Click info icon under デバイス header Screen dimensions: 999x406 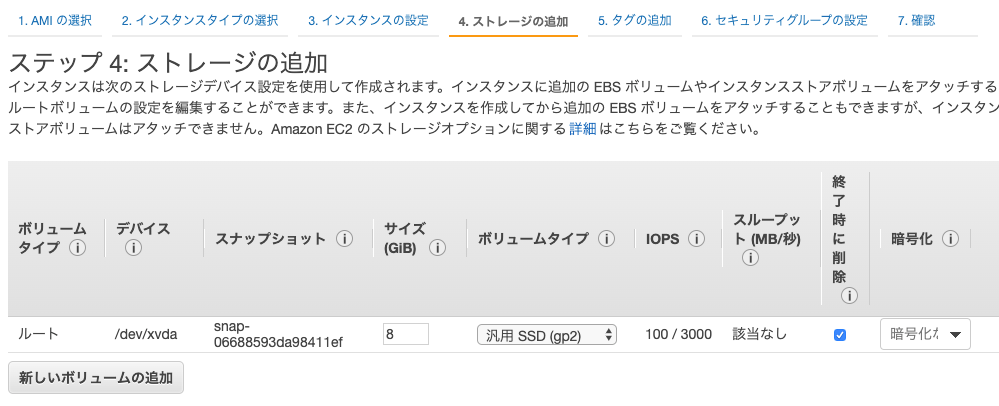(x=133, y=248)
